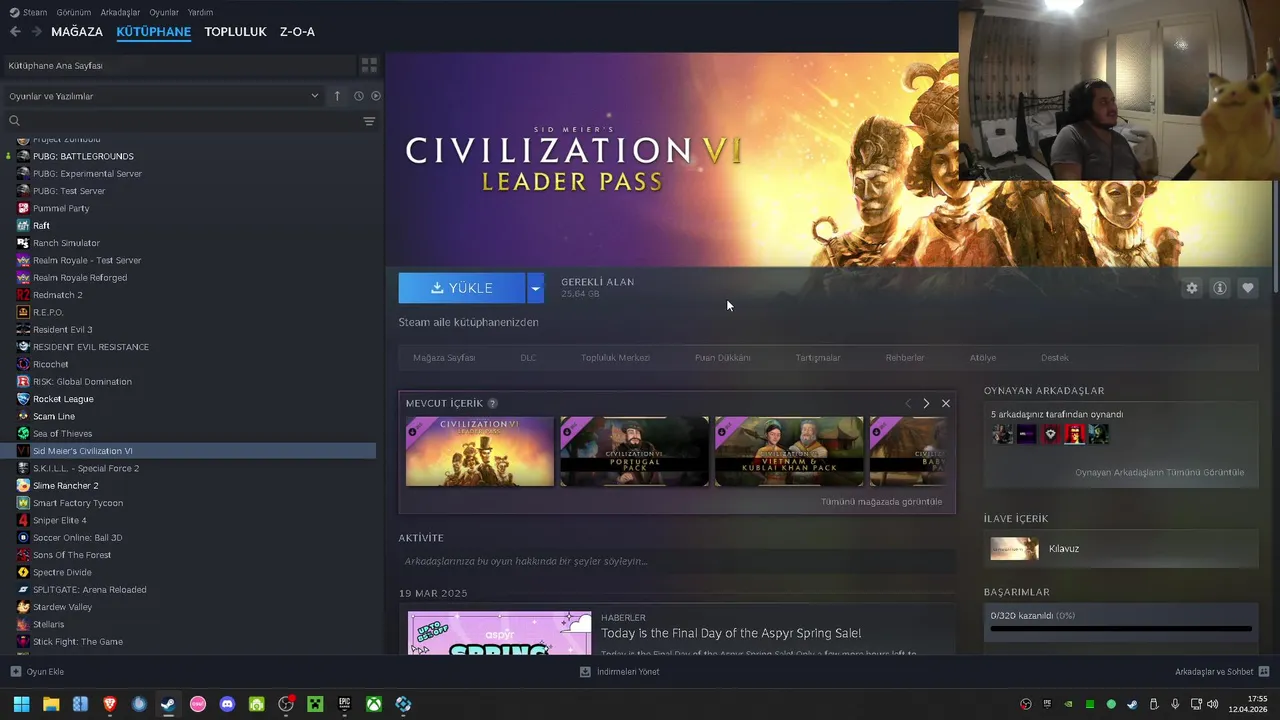Image resolution: width=1280 pixels, height=720 pixels.
Task: Open game info icon
Action: (1220, 288)
